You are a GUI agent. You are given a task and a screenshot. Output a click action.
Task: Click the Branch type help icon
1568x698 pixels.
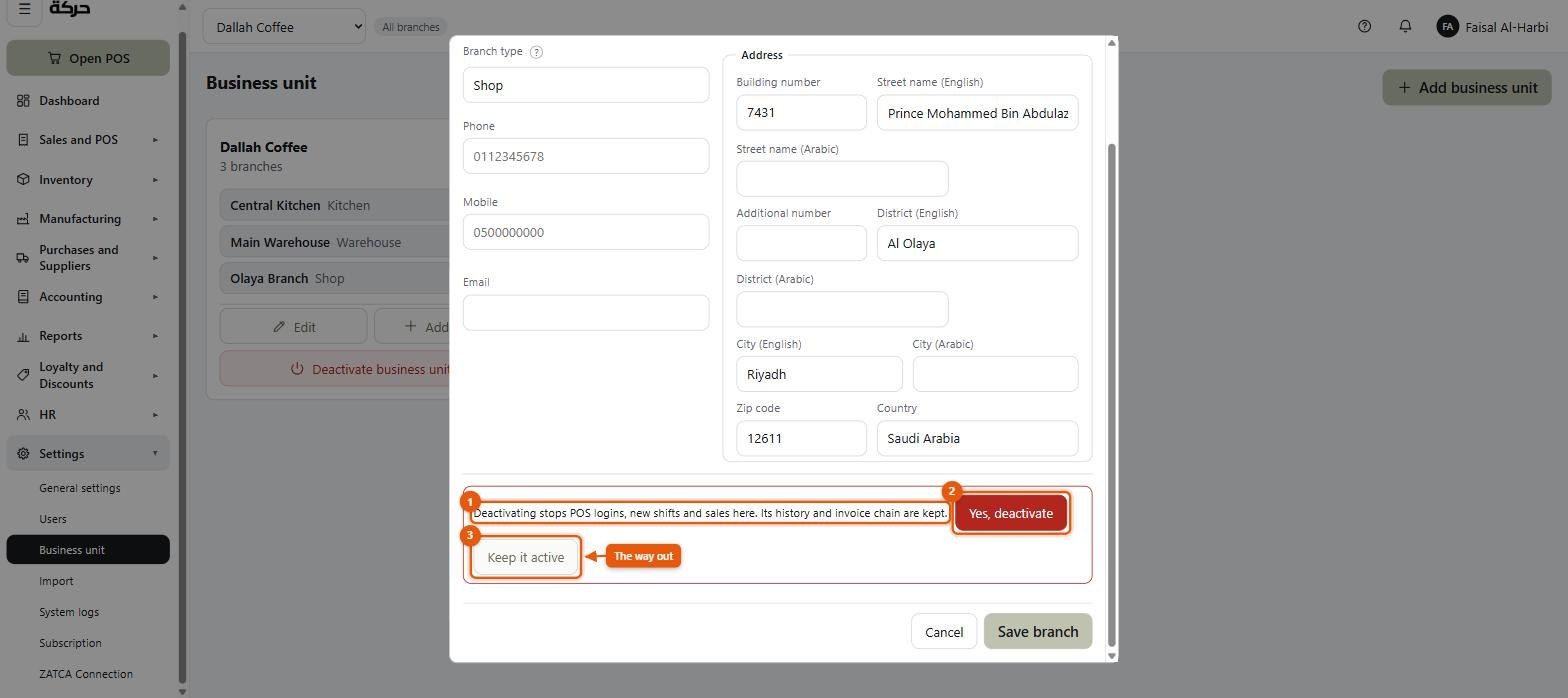tap(536, 52)
